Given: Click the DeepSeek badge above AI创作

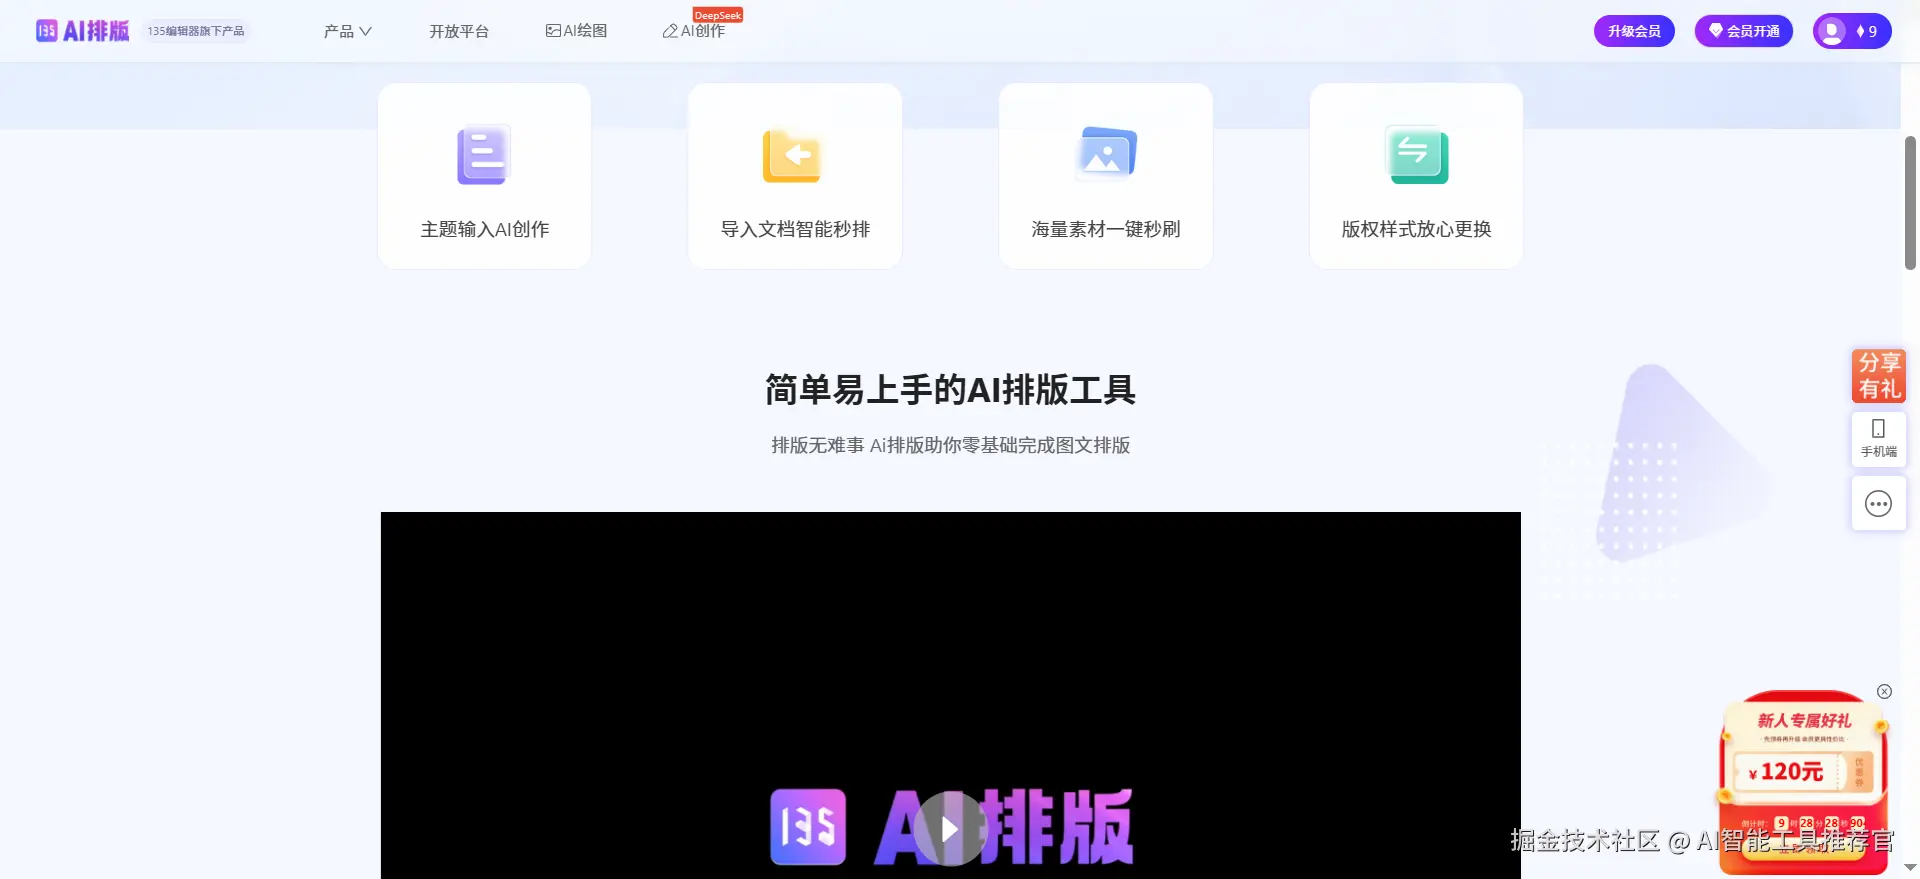Looking at the screenshot, I should pyautogui.click(x=718, y=15).
